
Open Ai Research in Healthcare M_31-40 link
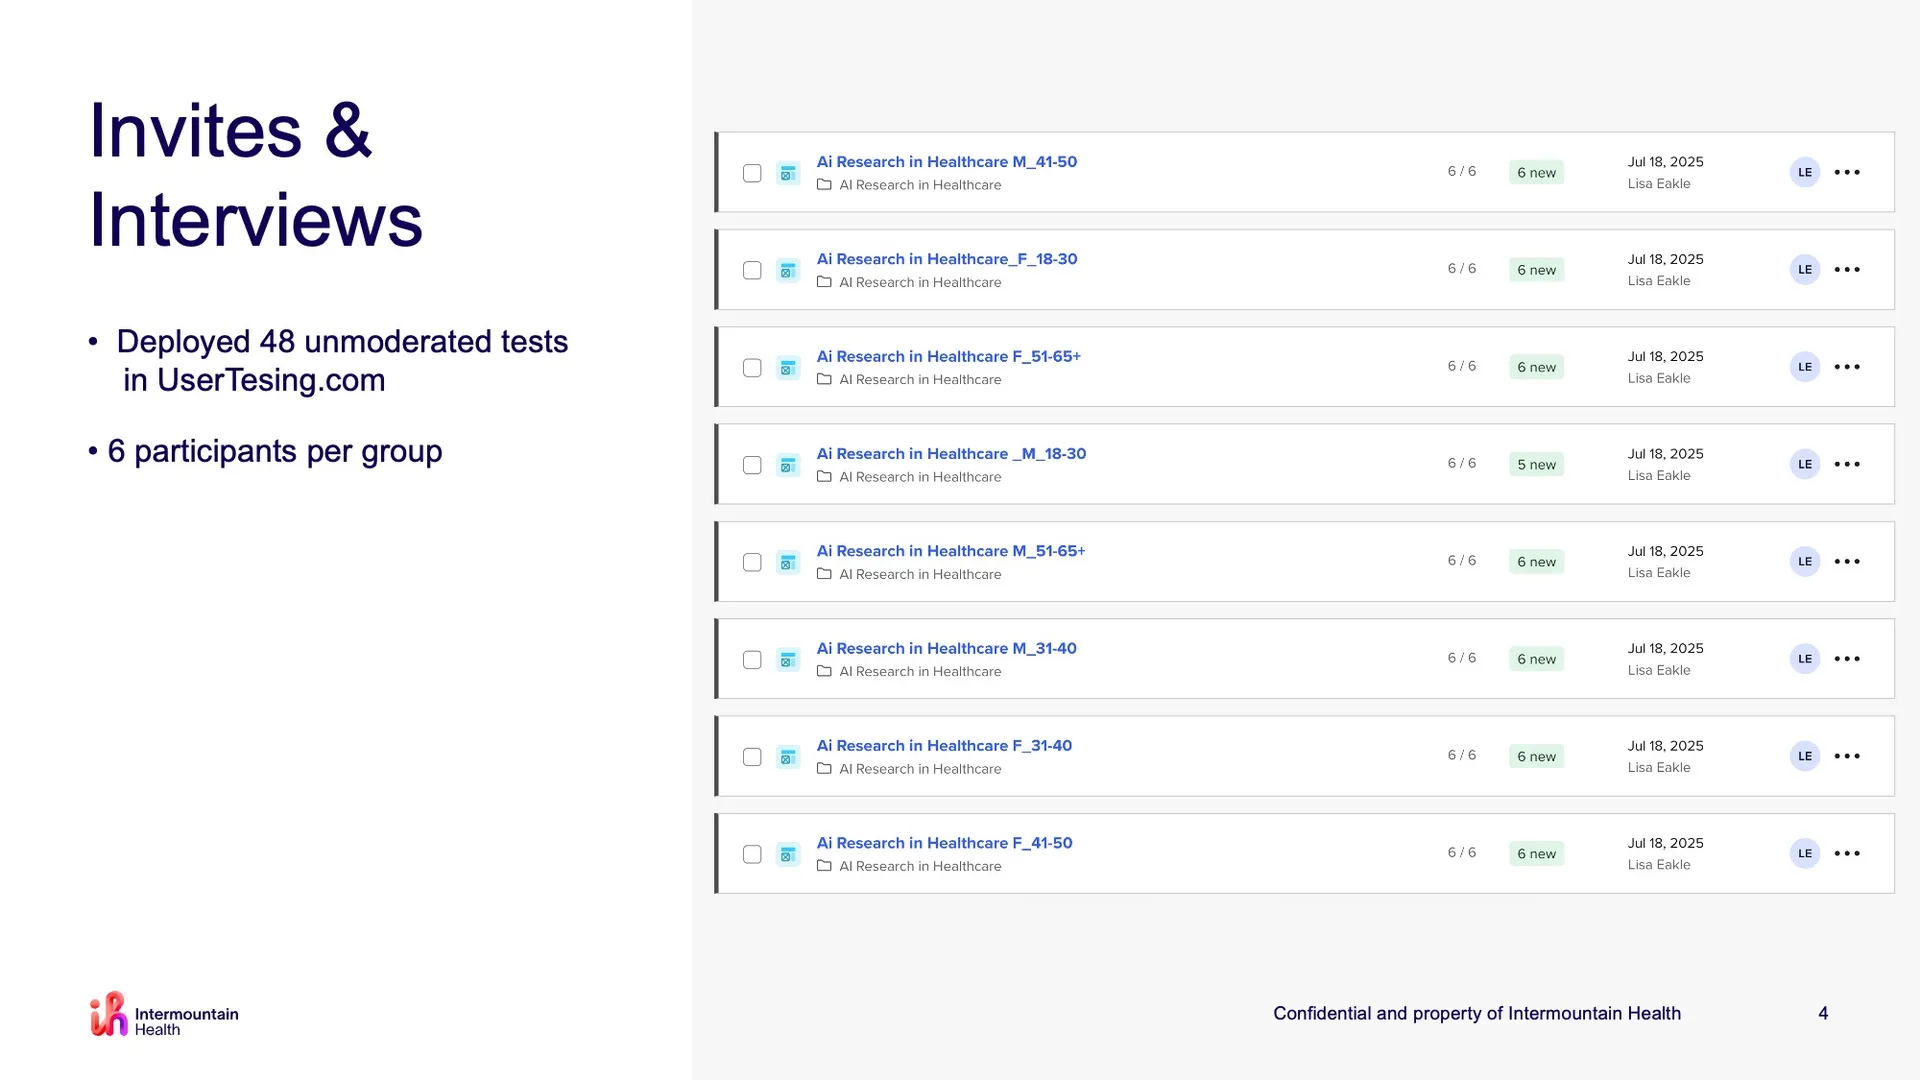point(946,648)
